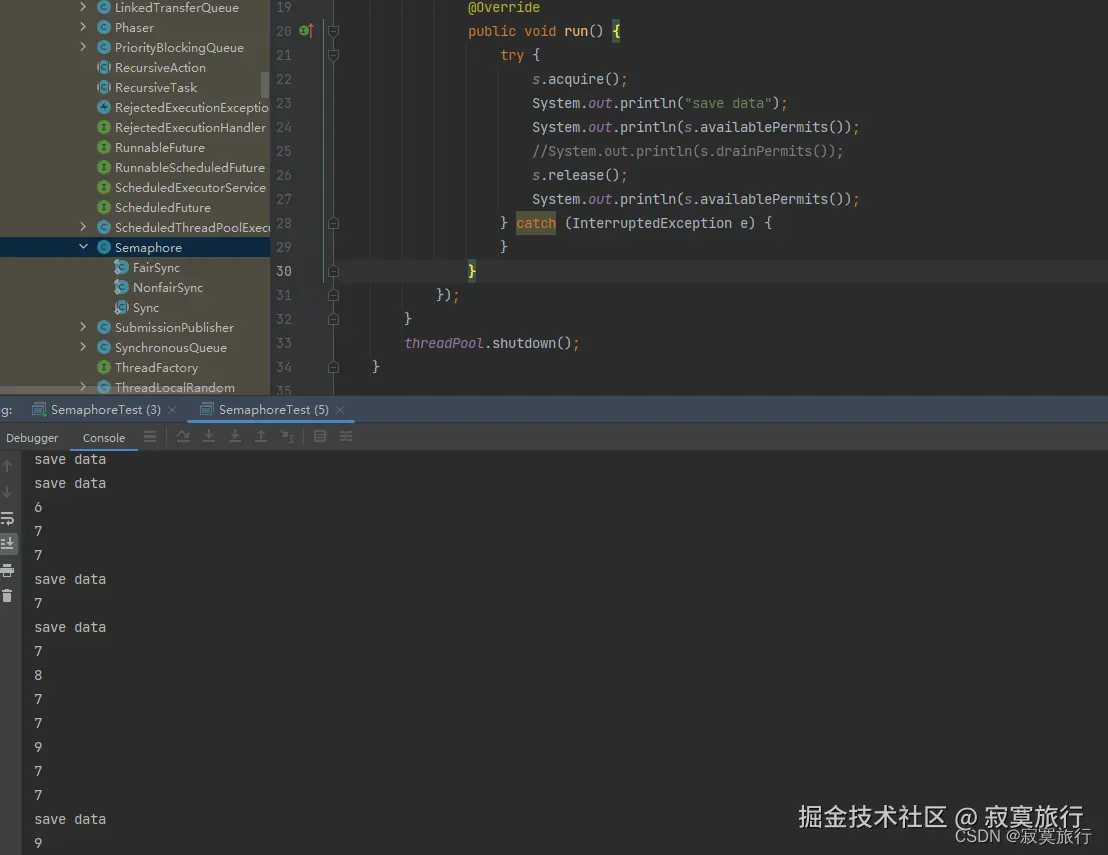The image size is (1108, 855).
Task: Select ScheduledExecutorService in the tree
Action: [191, 187]
